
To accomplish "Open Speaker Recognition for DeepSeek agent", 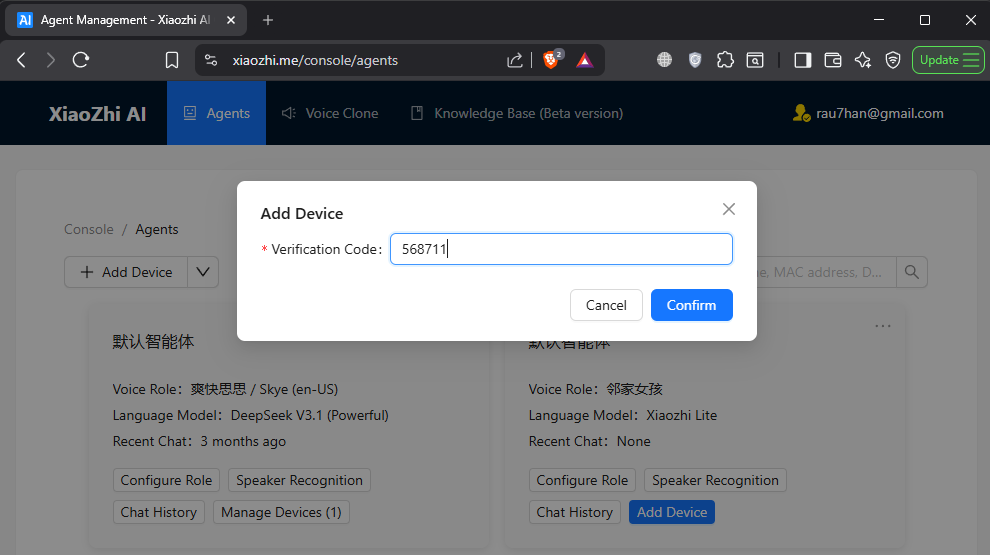I will (299, 480).
